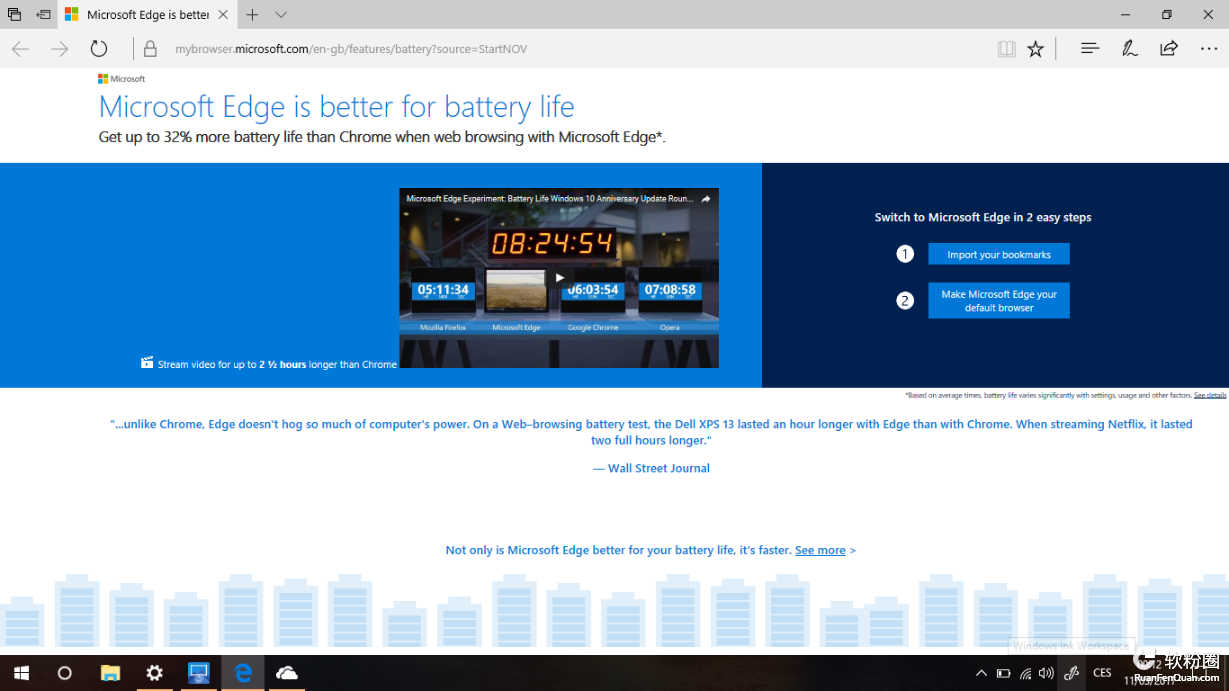The image size is (1229, 691).
Task: Click the Reading view book icon
Action: pos(1006,49)
